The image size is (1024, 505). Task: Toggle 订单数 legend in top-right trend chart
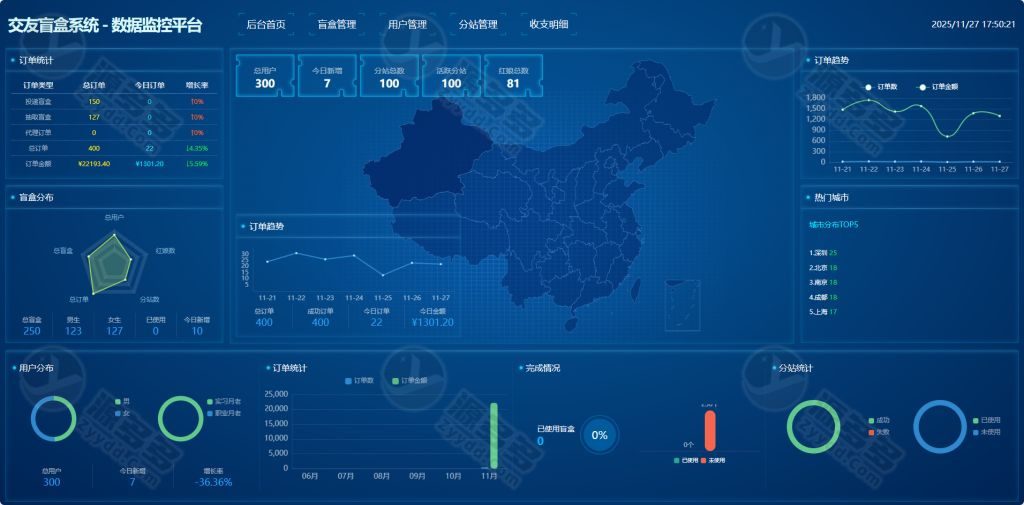[881, 87]
